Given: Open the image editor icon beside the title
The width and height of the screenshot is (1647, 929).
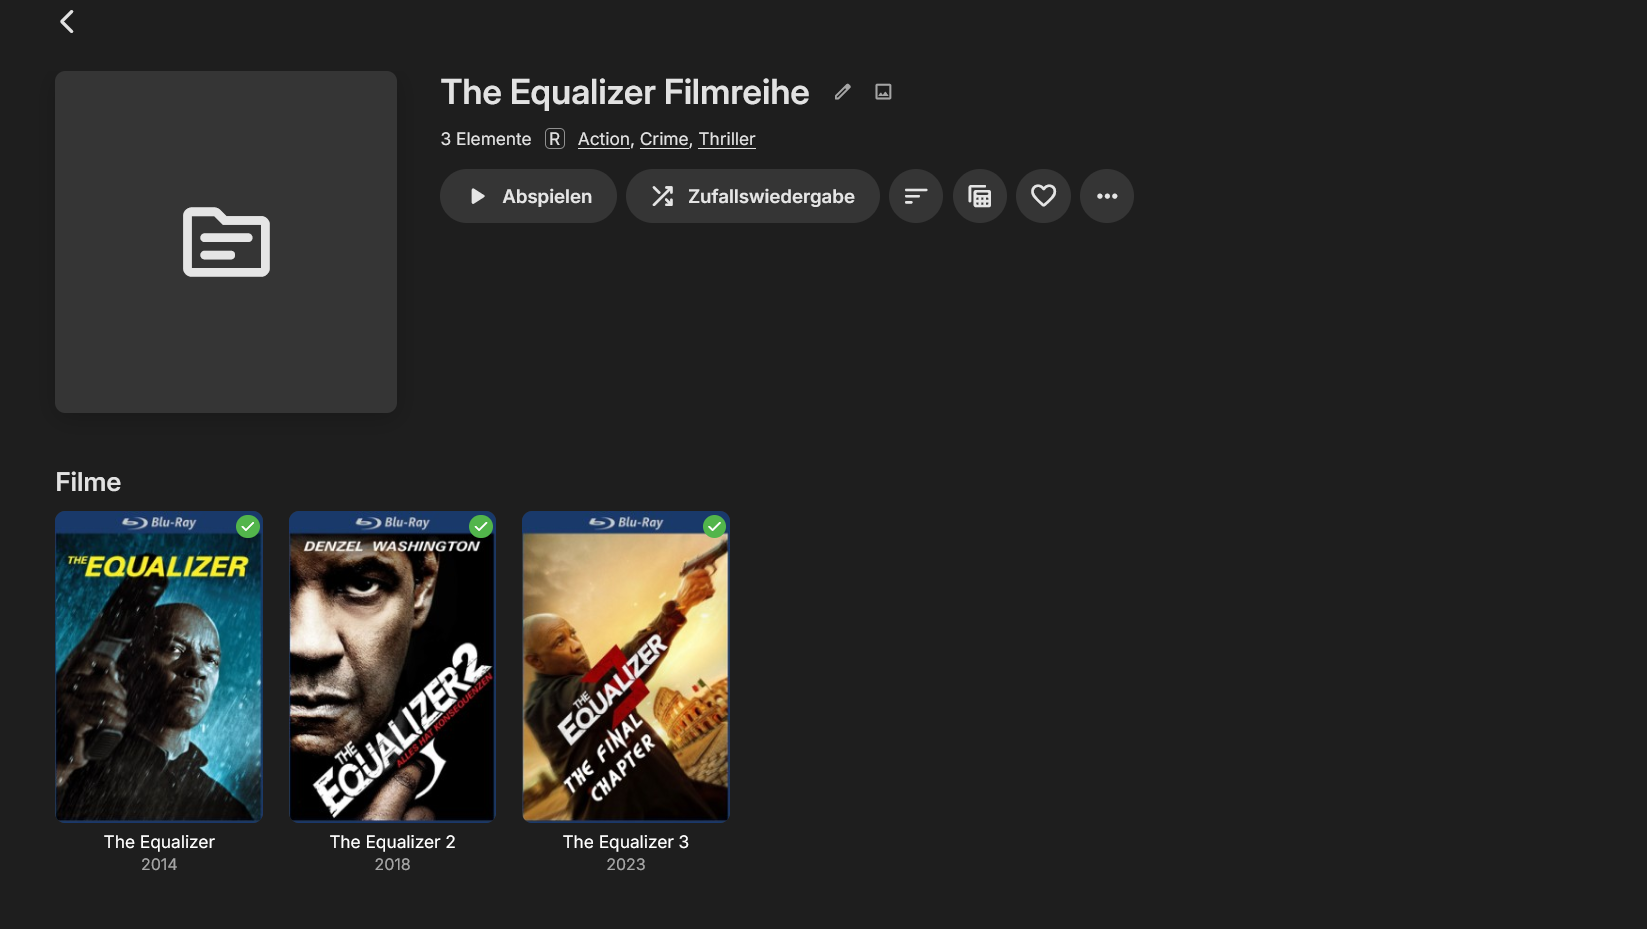Looking at the screenshot, I should pos(883,92).
